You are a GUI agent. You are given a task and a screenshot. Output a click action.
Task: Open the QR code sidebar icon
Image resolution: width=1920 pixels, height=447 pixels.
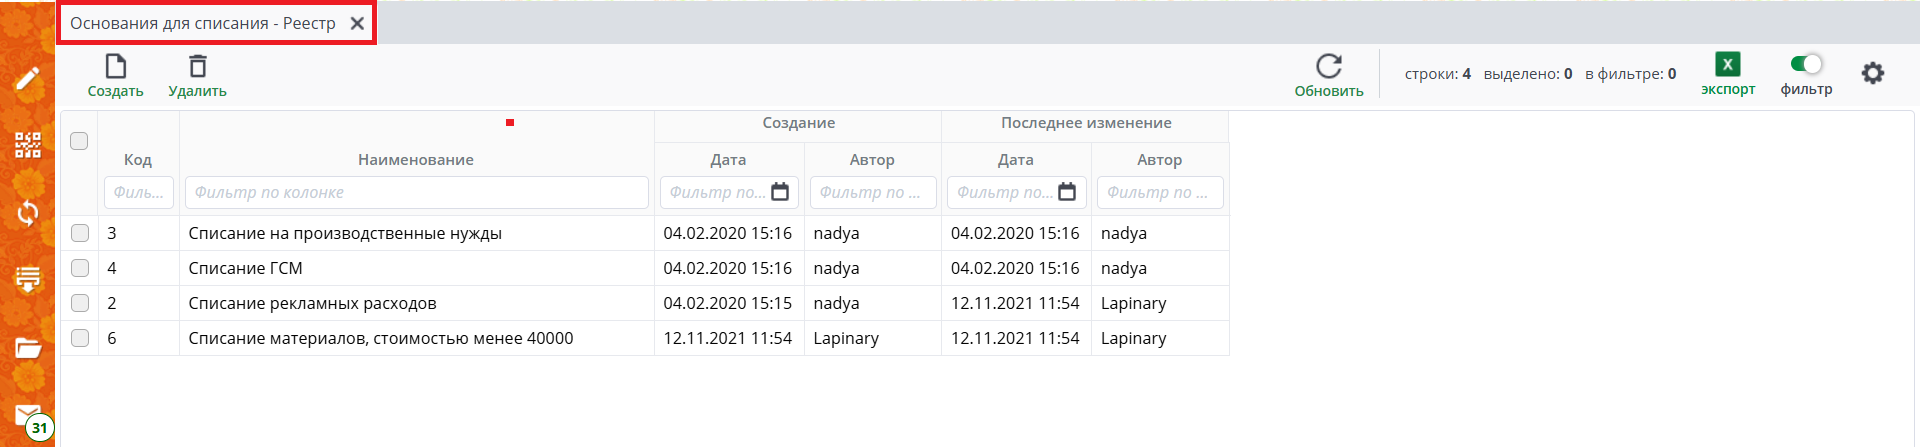point(28,145)
